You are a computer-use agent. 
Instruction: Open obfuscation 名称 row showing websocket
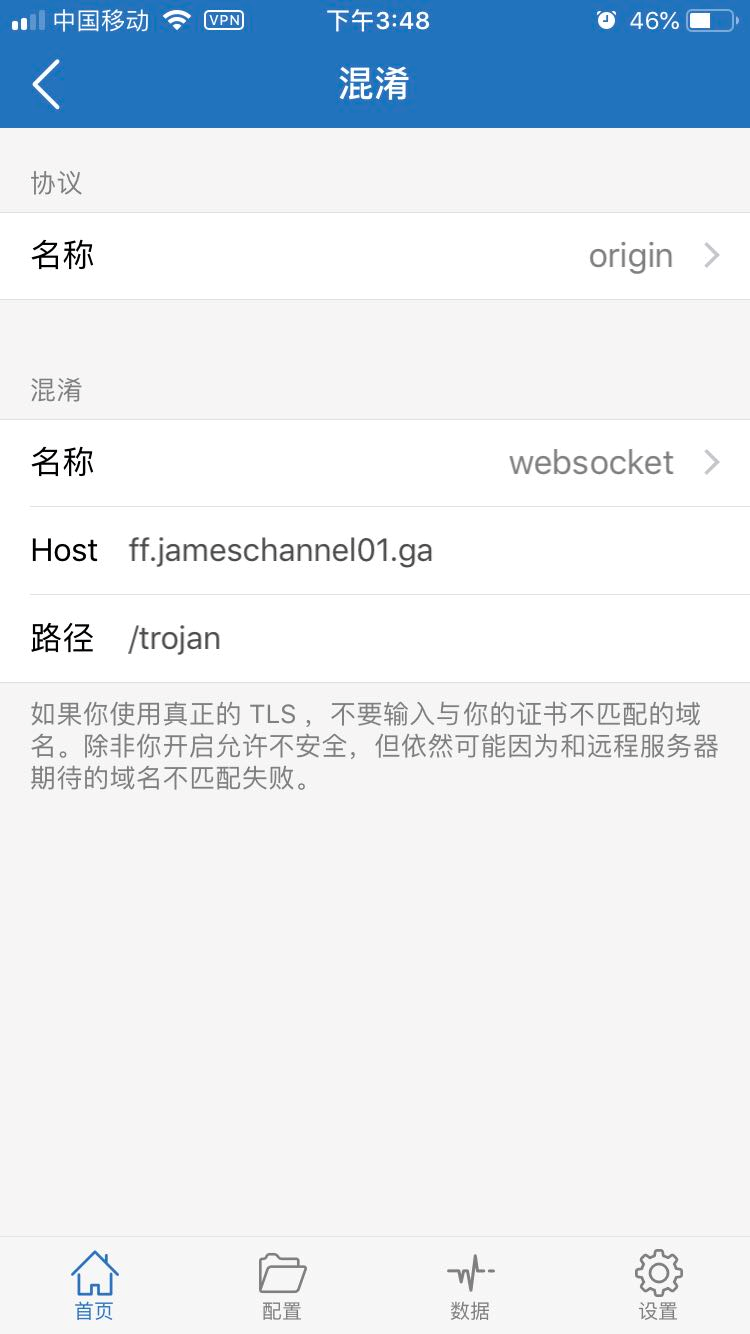coord(375,463)
